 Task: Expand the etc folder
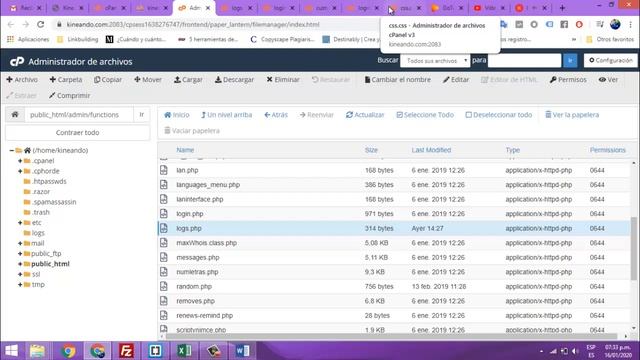pos(20,223)
